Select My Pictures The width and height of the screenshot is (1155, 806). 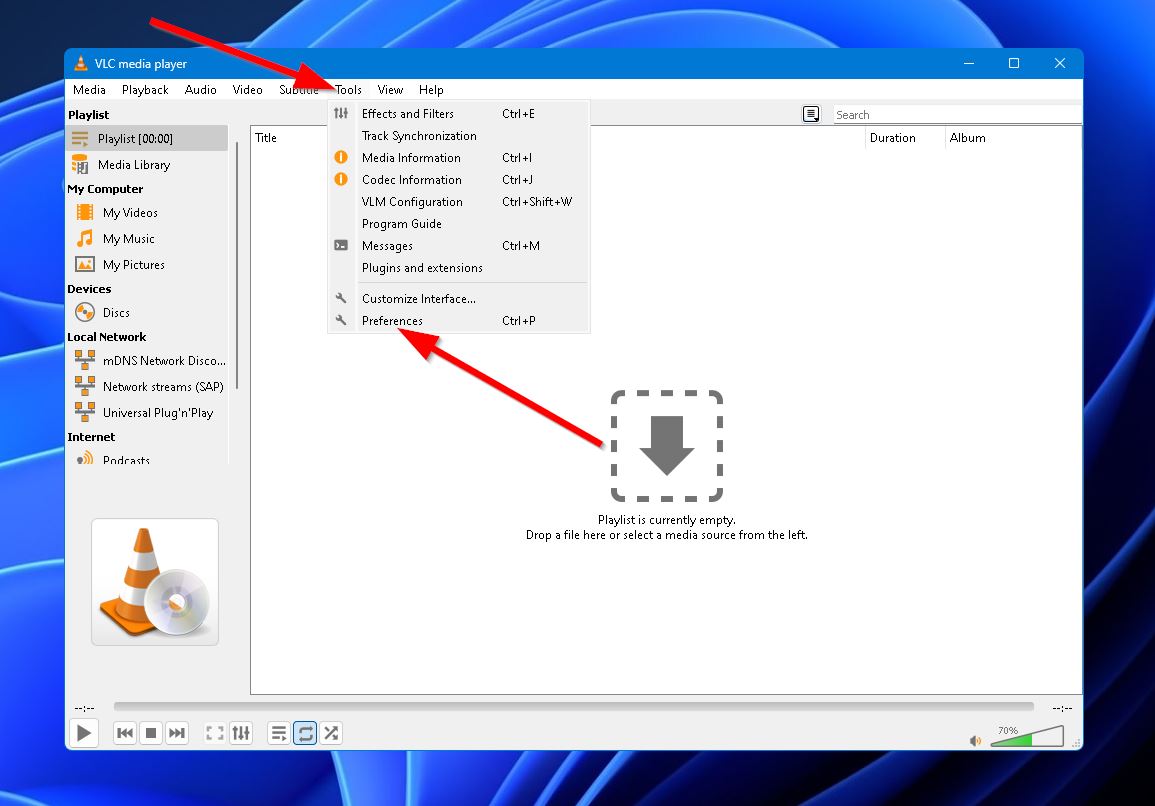147,264
